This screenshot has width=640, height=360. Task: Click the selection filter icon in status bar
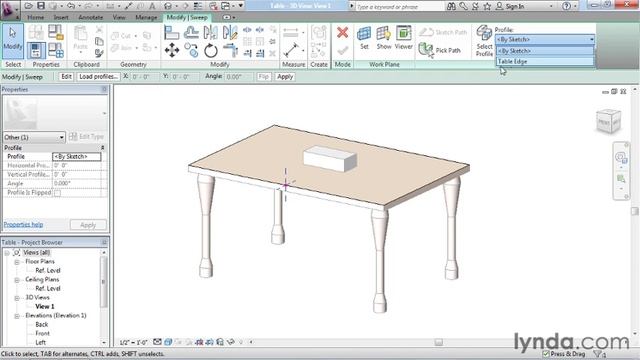tap(599, 354)
